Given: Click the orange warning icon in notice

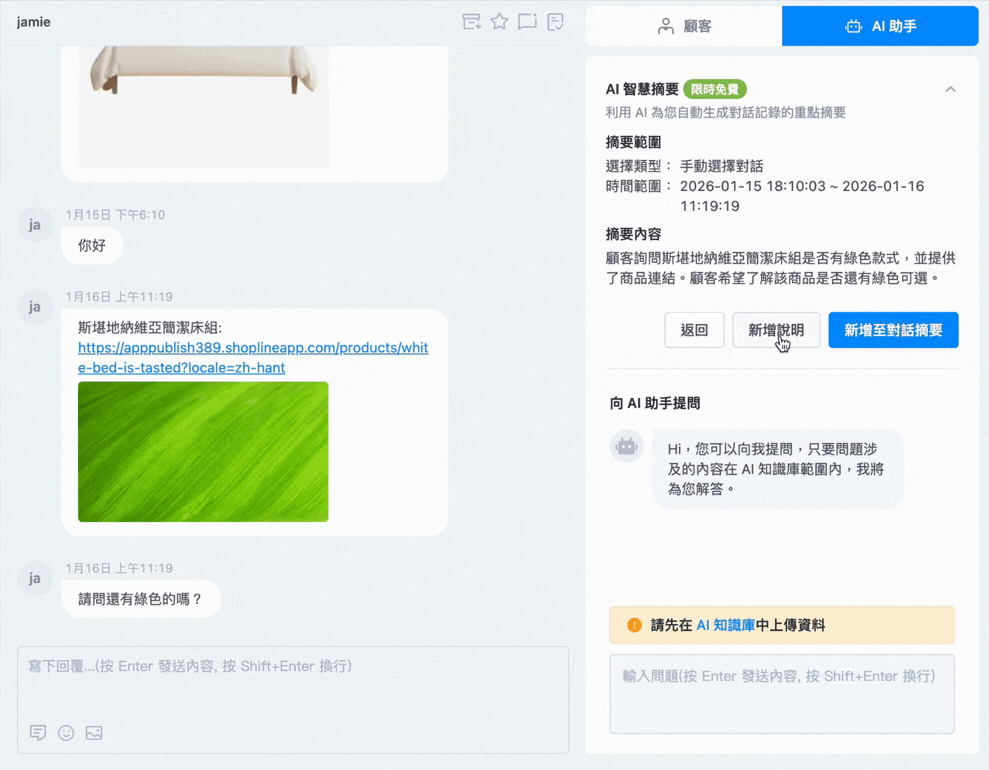Looking at the screenshot, I should [x=634, y=625].
